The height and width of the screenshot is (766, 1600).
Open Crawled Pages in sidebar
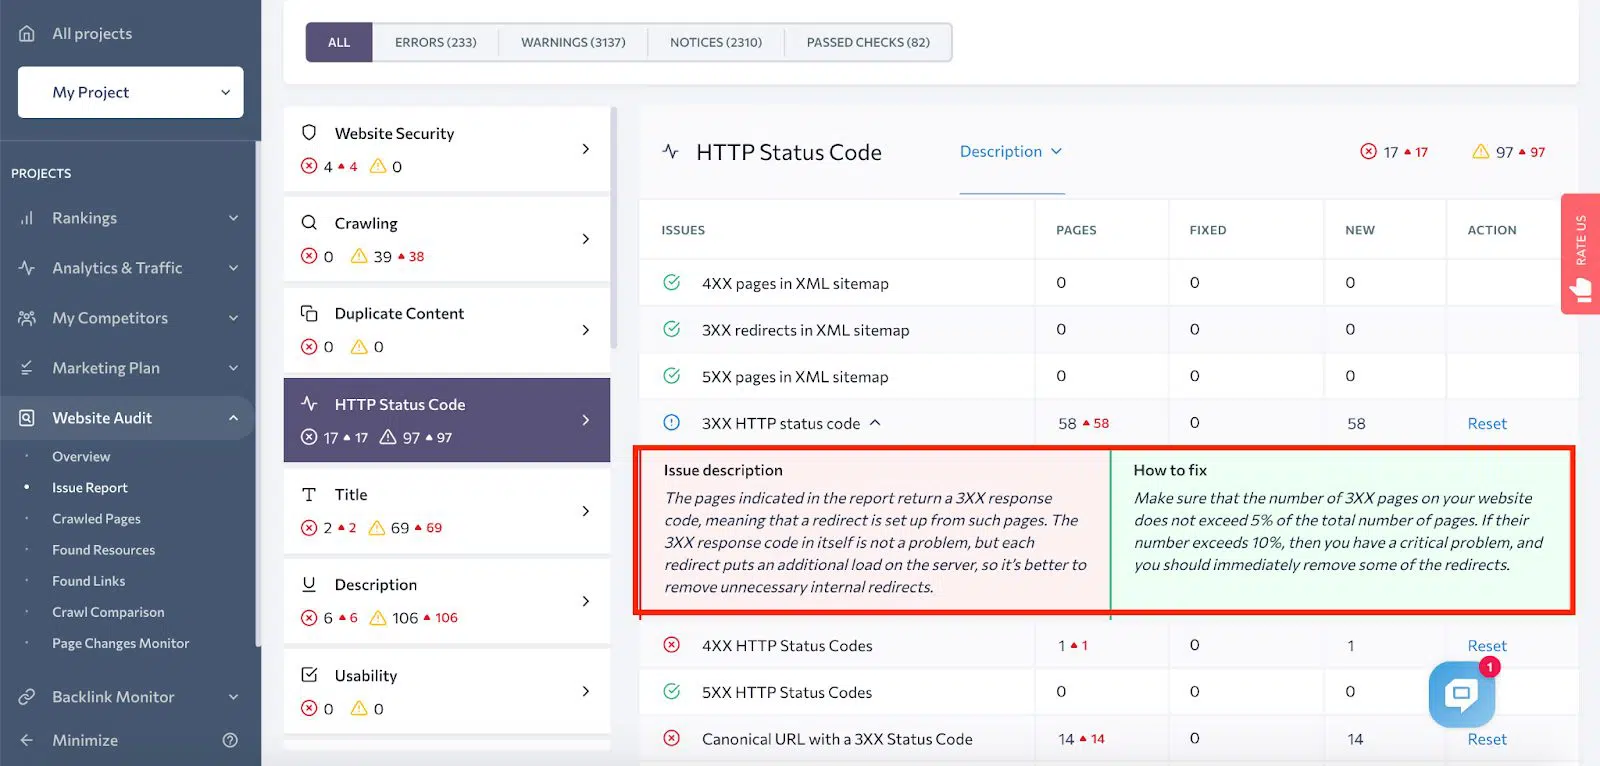tap(96, 519)
